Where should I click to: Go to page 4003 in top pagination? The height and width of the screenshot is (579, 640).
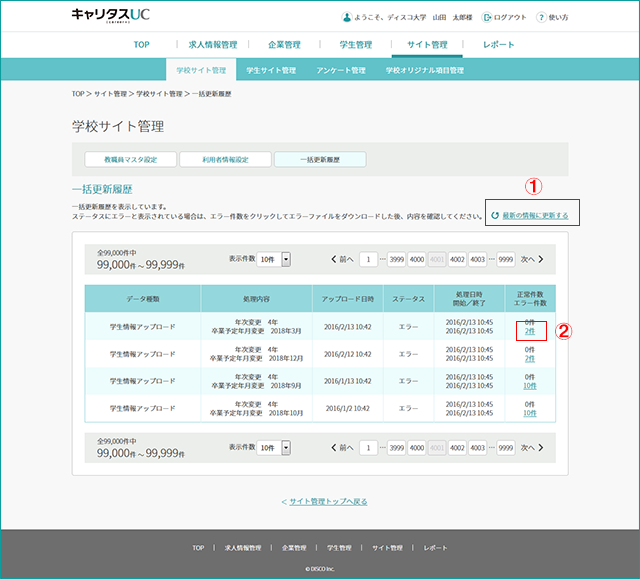(478, 259)
